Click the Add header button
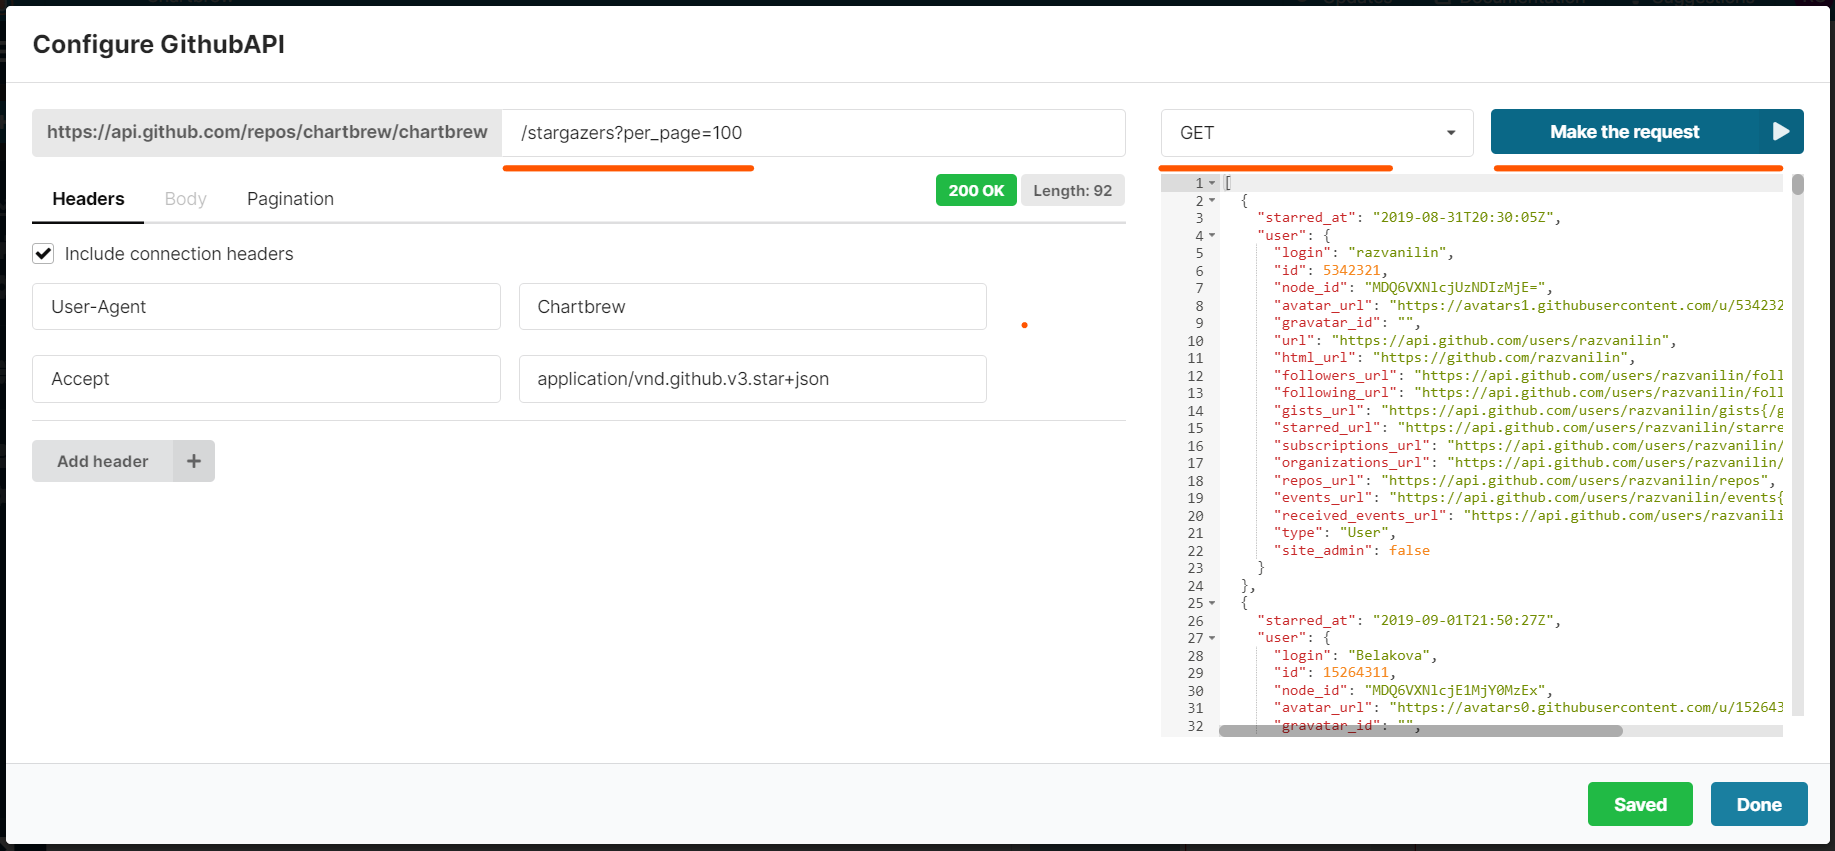The height and width of the screenshot is (851, 1835). [x=103, y=461]
